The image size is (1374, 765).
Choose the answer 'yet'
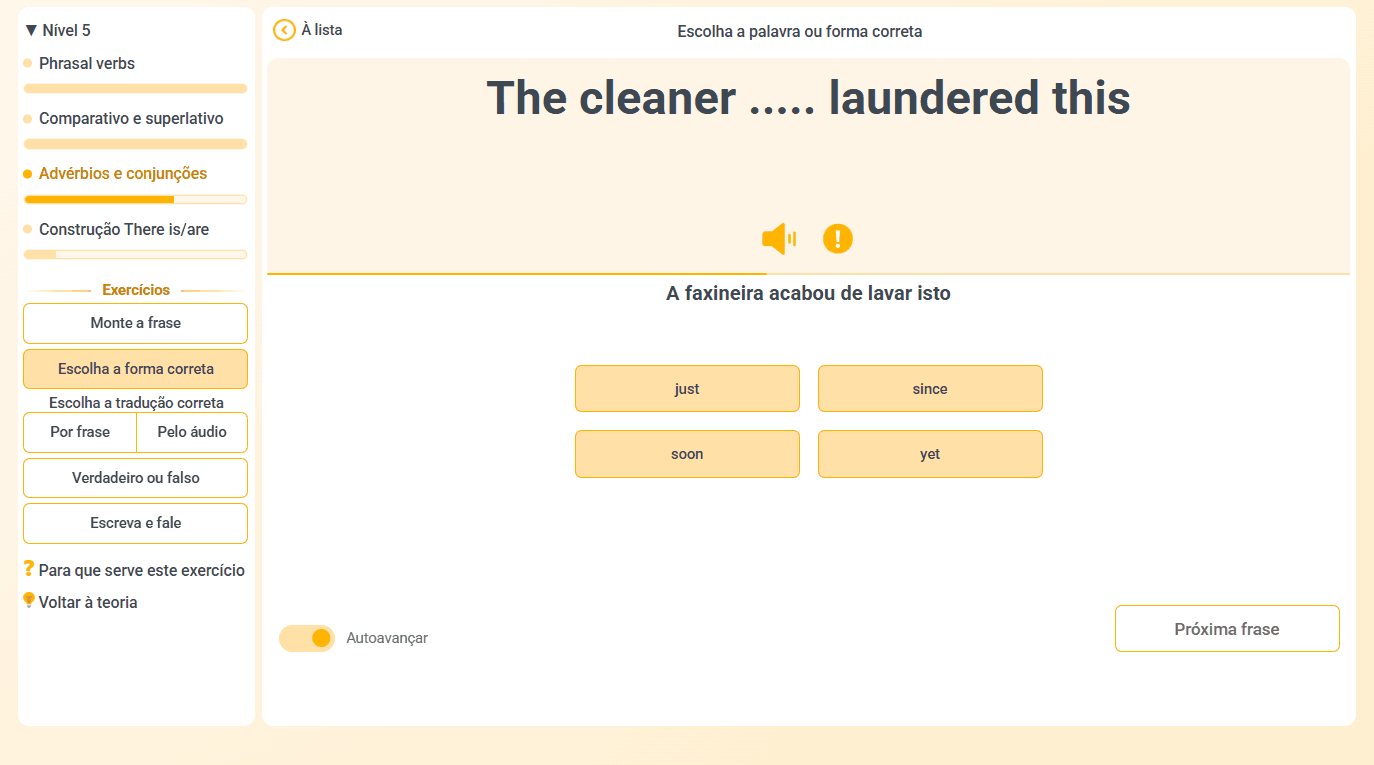(930, 454)
